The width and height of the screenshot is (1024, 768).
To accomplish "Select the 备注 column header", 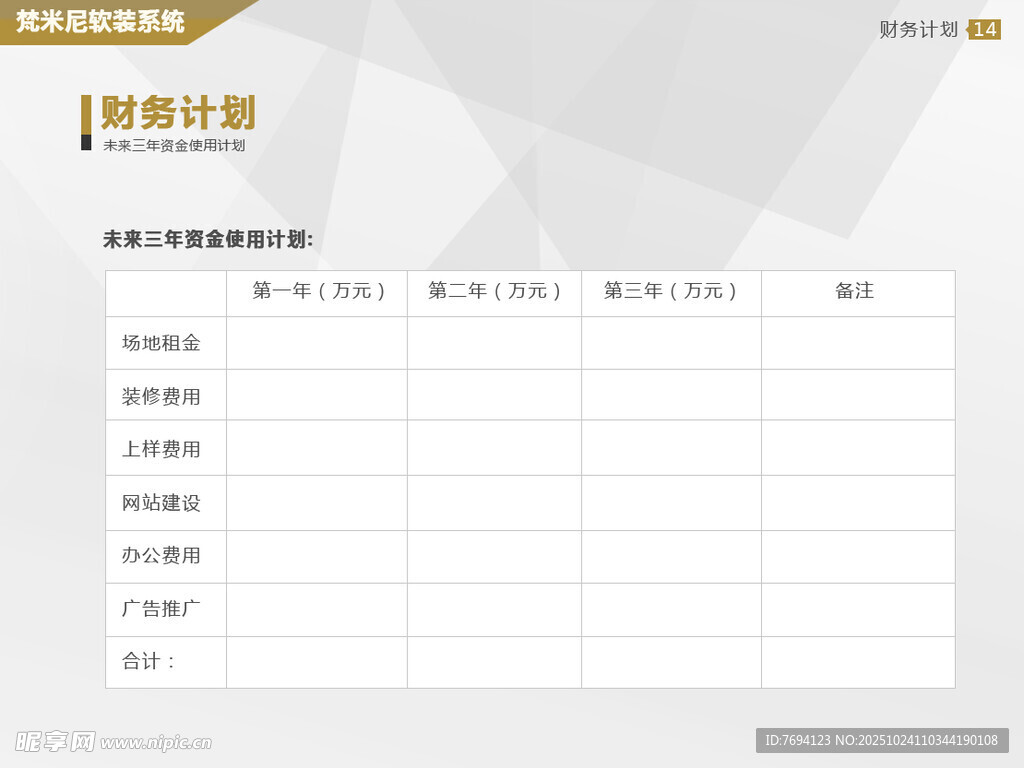I will [x=854, y=291].
